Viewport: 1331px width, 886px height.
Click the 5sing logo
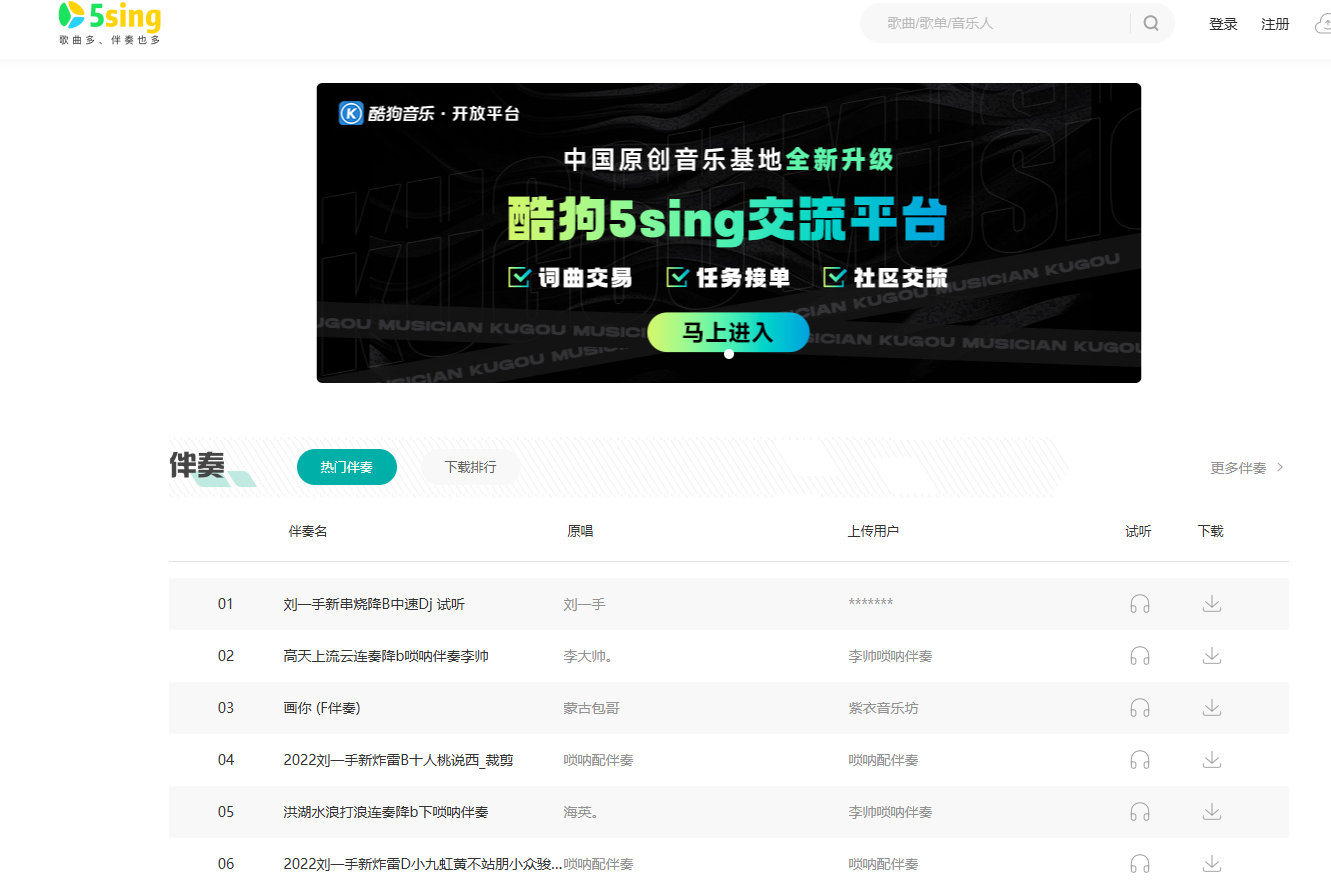109,23
